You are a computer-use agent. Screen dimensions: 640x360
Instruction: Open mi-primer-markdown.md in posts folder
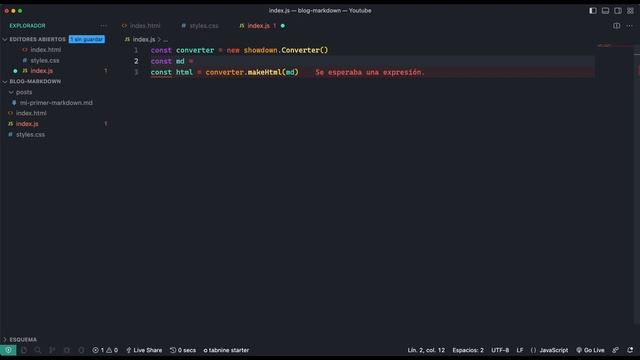56,103
